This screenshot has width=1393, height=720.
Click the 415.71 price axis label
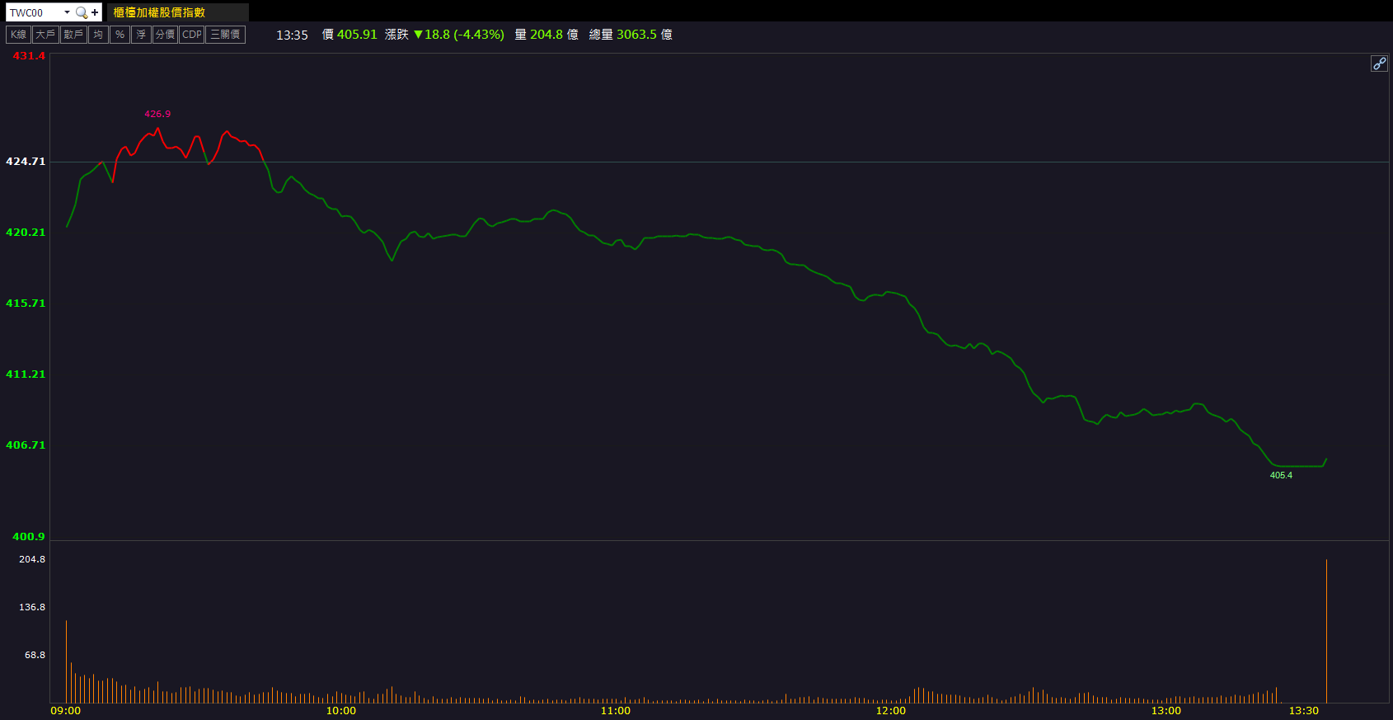(26, 303)
